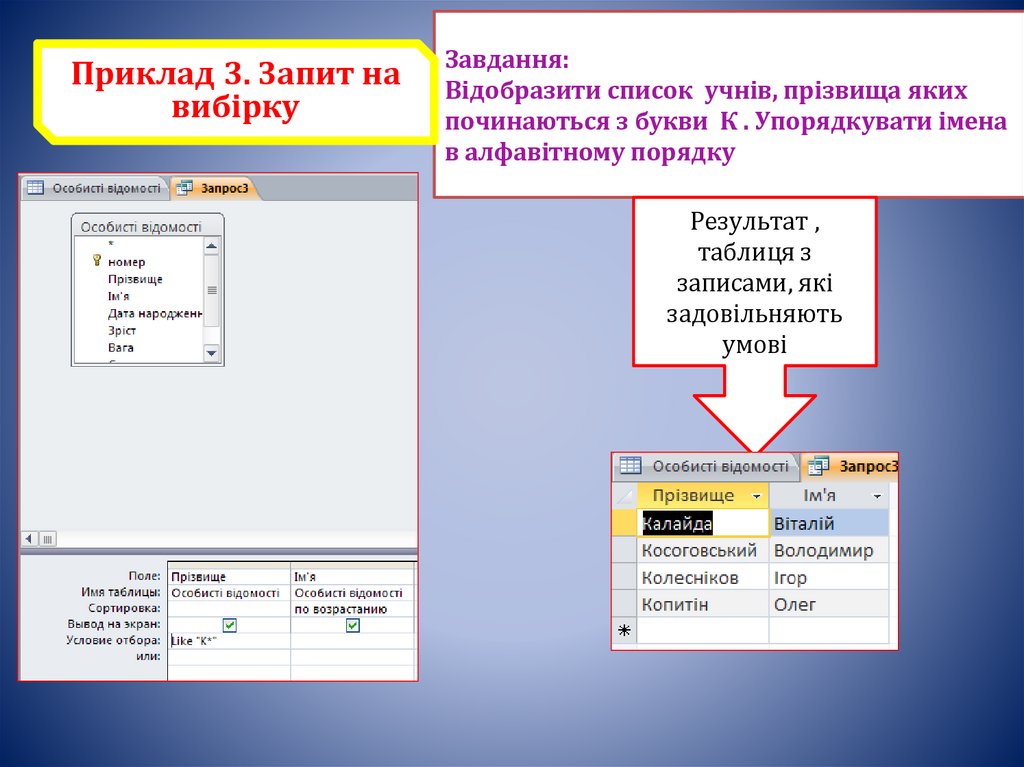Click the Ігор cell in results
The image size is (1024, 767).
point(829,578)
